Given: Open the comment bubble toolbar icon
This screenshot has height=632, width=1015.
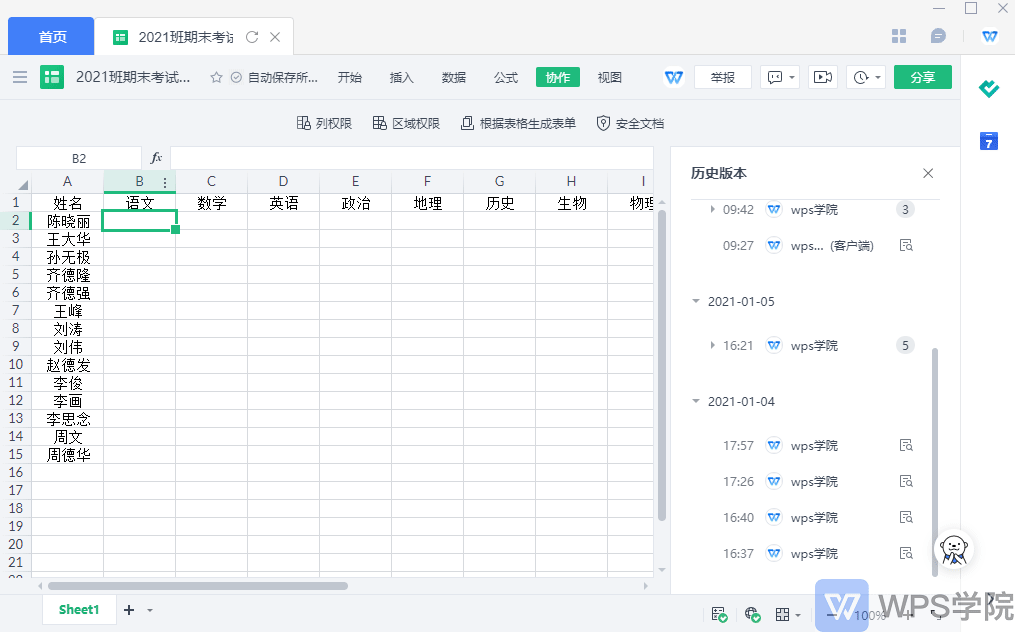Looking at the screenshot, I should click(774, 77).
